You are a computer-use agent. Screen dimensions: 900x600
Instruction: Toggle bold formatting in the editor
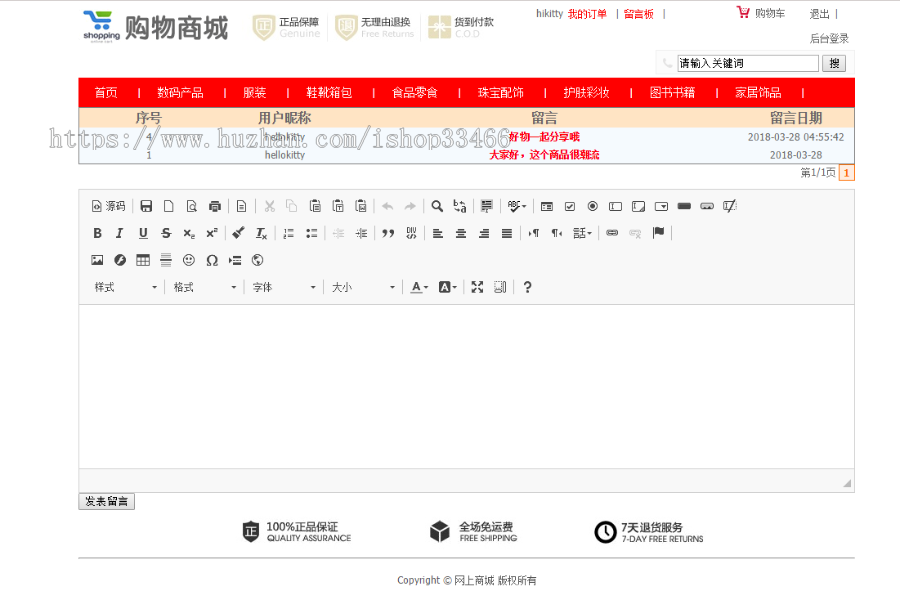(x=95, y=232)
